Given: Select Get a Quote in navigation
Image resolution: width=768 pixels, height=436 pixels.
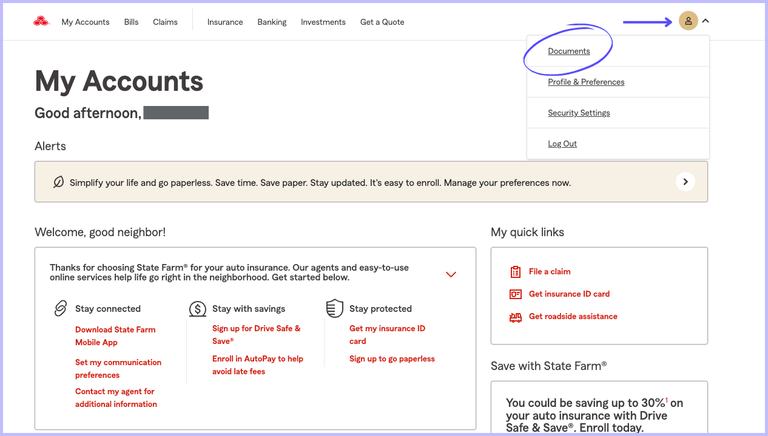Looking at the screenshot, I should [x=382, y=22].
